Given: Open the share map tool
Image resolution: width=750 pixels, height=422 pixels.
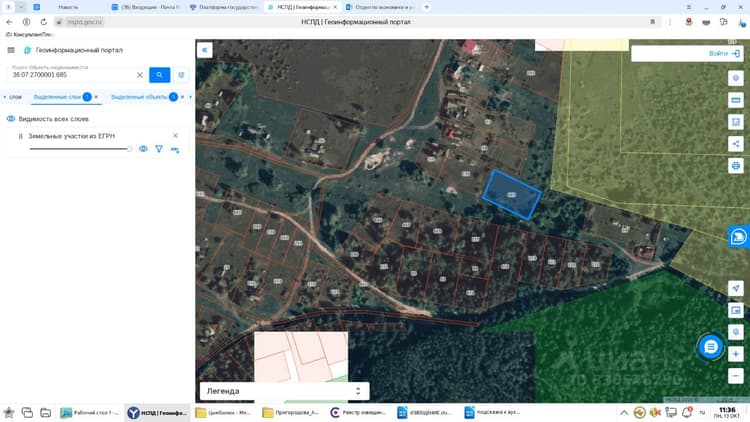Looking at the screenshot, I should 736,144.
